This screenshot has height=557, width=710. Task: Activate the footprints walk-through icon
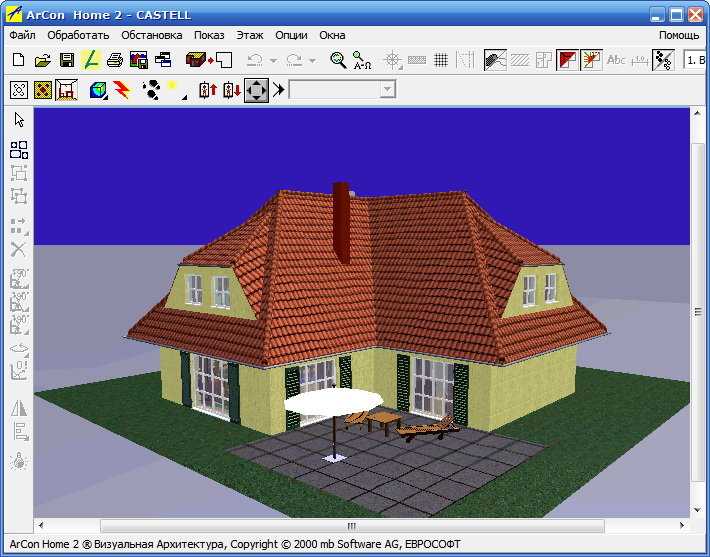pos(151,90)
